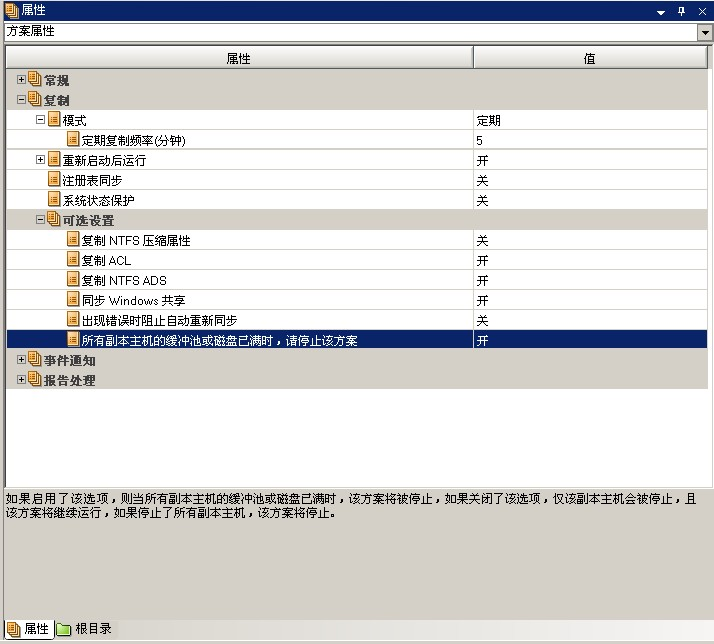Click the icon beside 复制 NTFS 压缩属性

coord(73,240)
